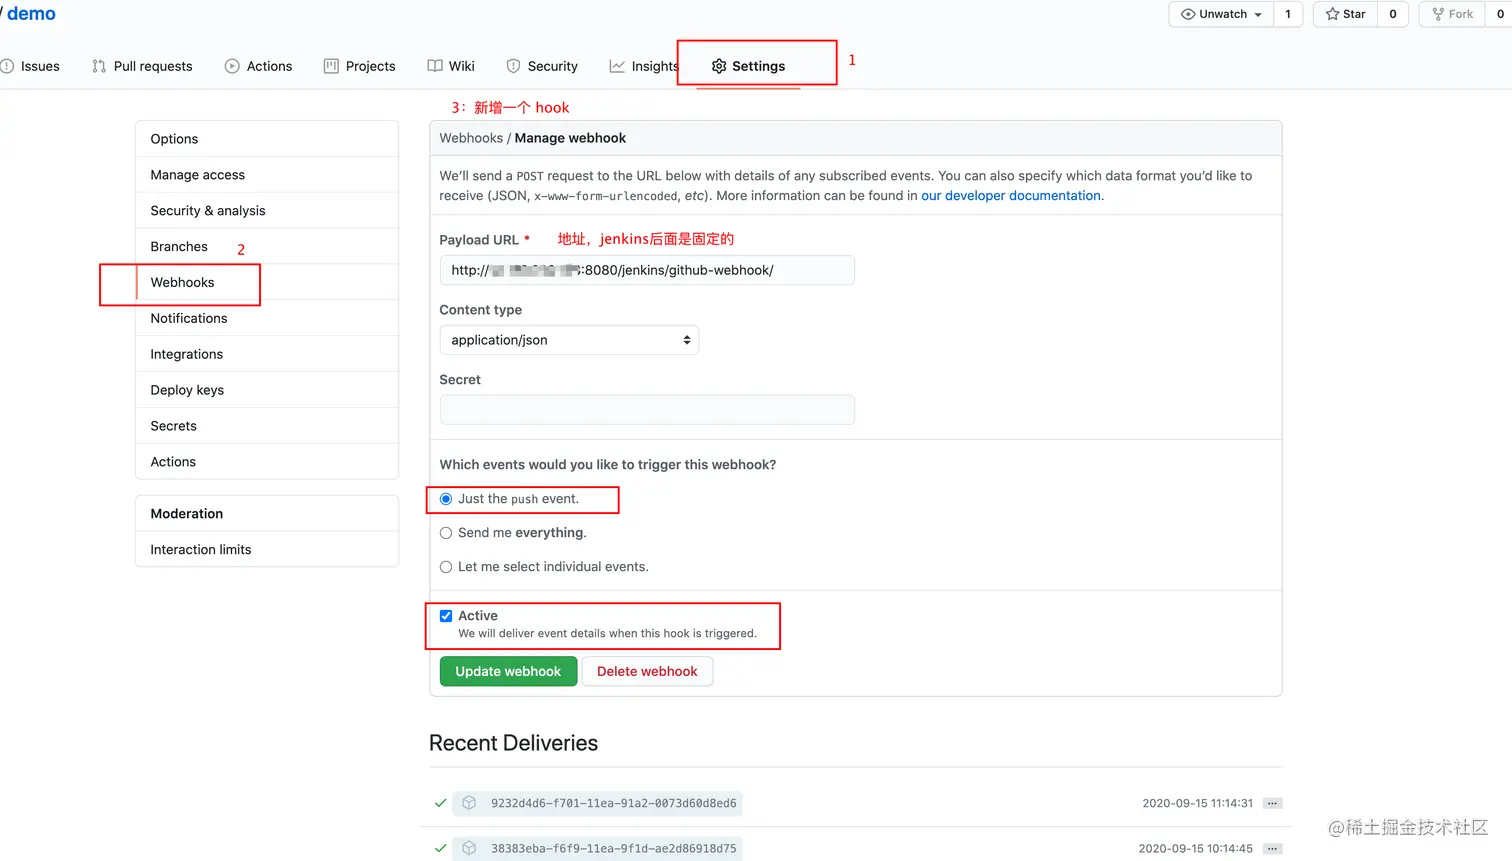Open the Issues tab

pyautogui.click(x=30, y=66)
